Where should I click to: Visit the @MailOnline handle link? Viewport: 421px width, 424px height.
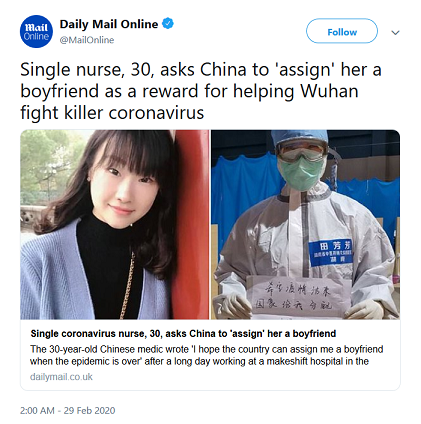(x=87, y=40)
